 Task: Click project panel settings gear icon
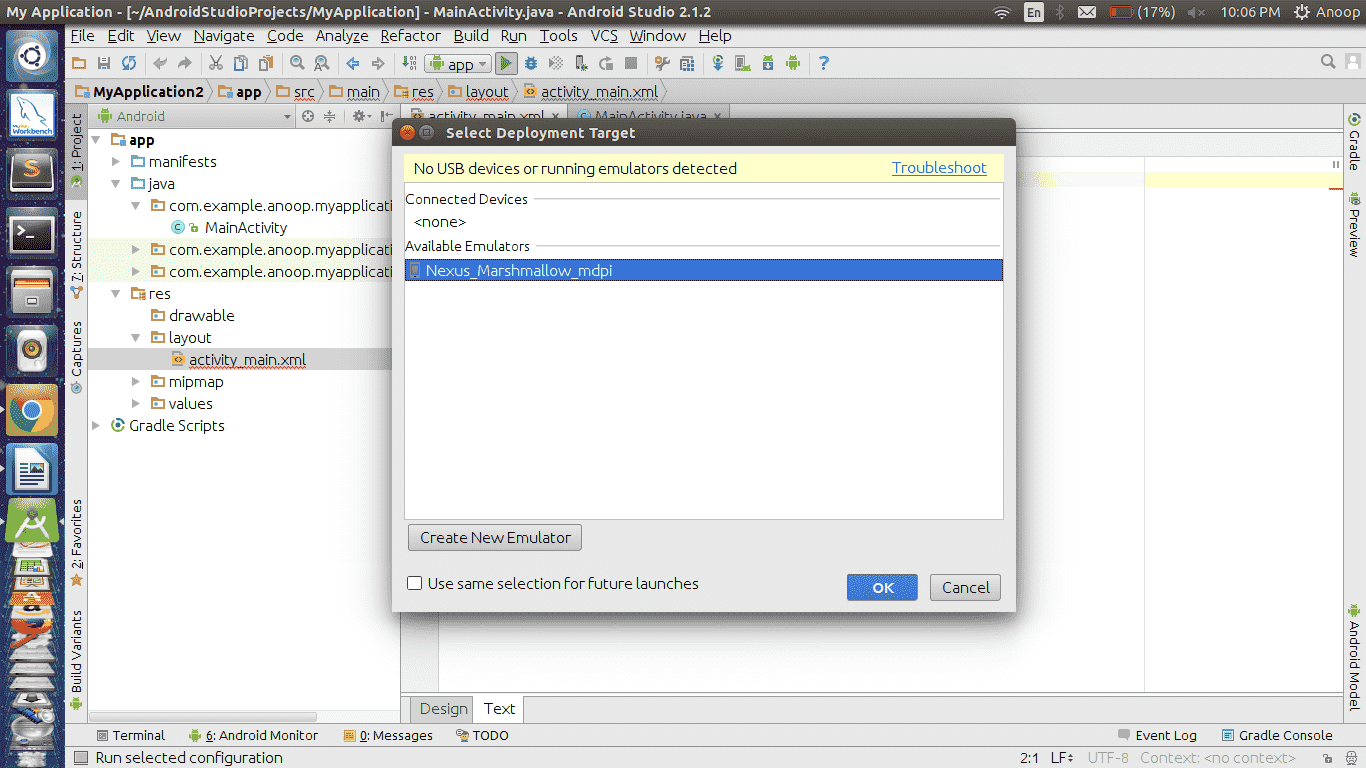pos(359,116)
